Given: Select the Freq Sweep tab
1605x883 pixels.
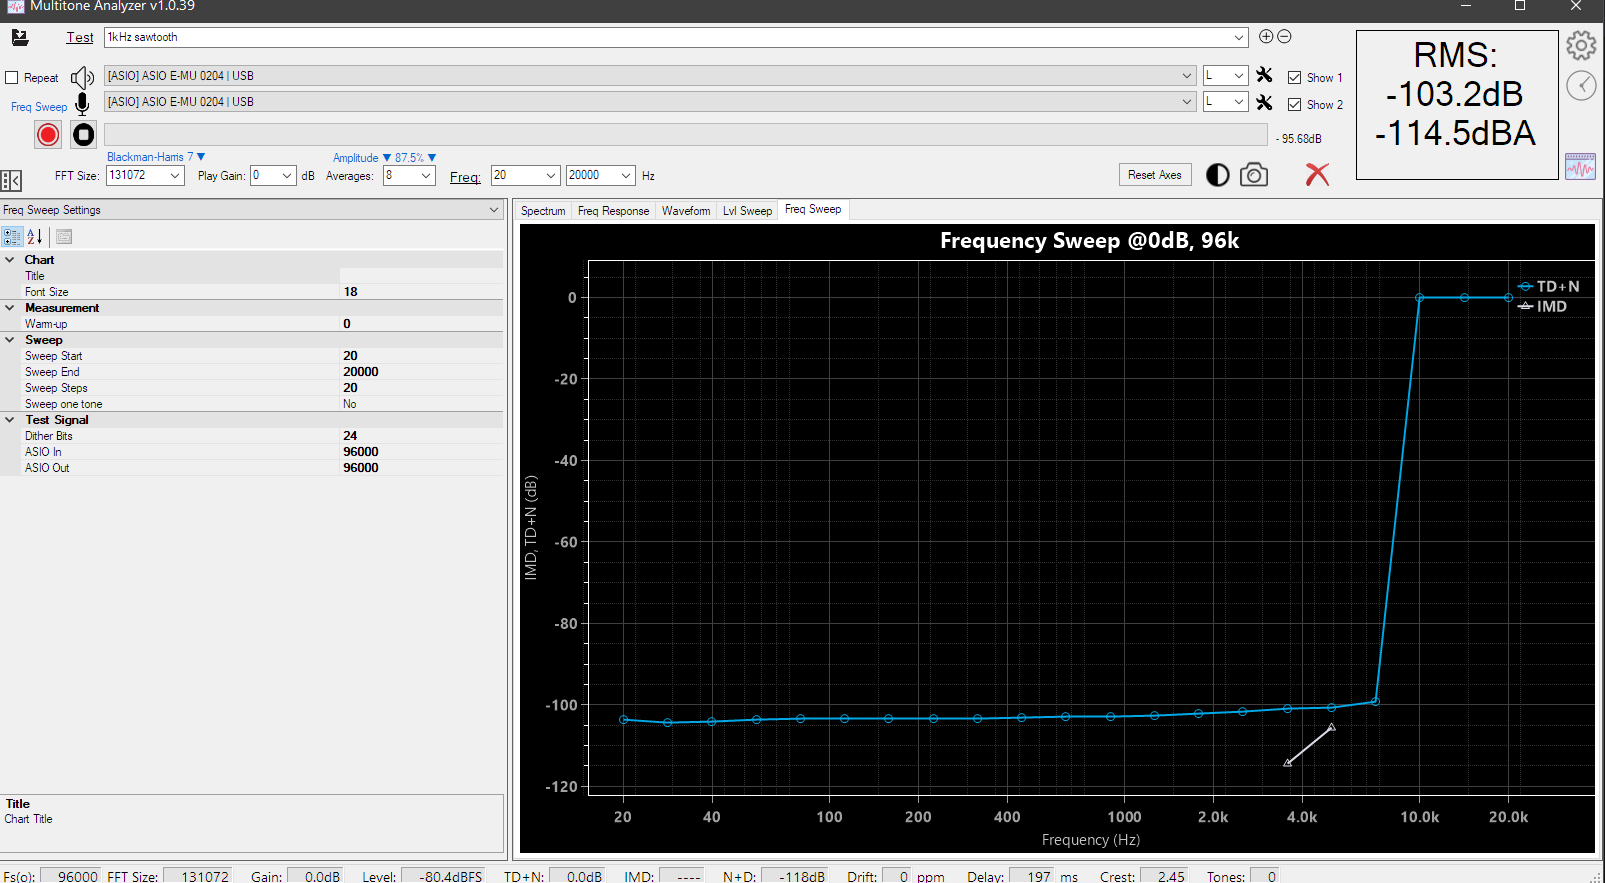Looking at the screenshot, I should coord(813,209).
